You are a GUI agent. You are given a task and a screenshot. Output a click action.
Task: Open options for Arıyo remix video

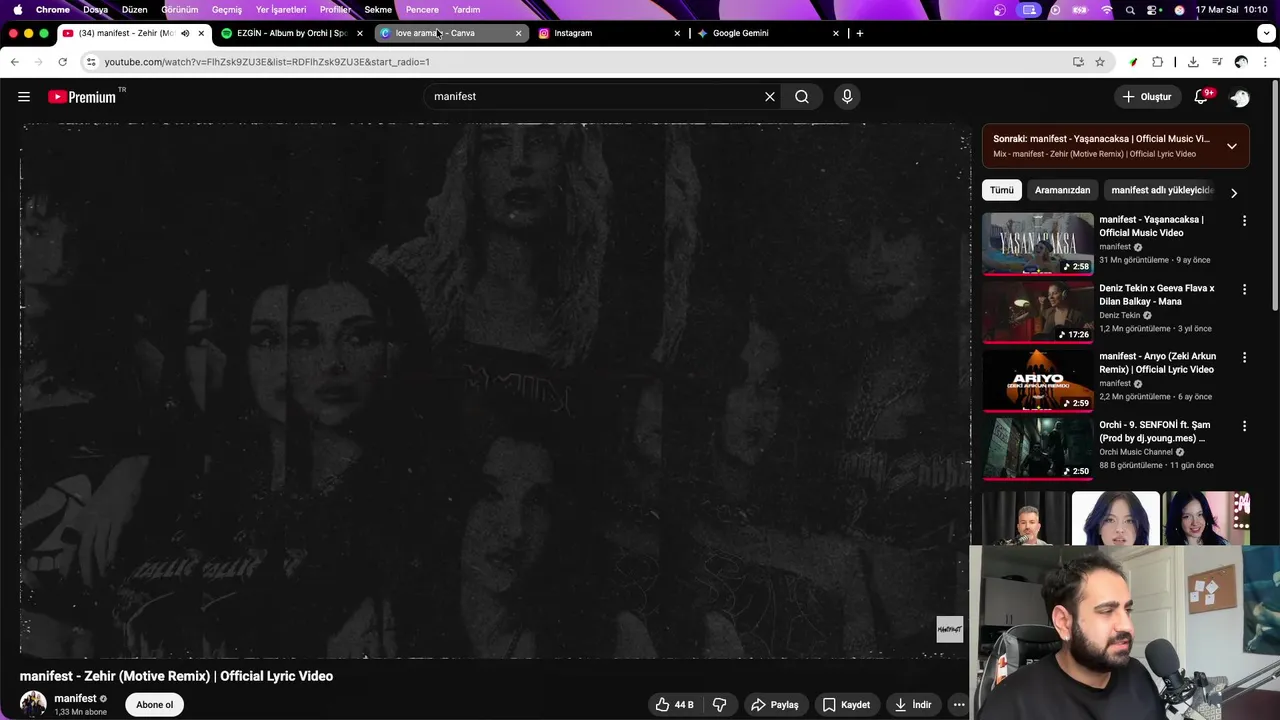tap(1244, 358)
